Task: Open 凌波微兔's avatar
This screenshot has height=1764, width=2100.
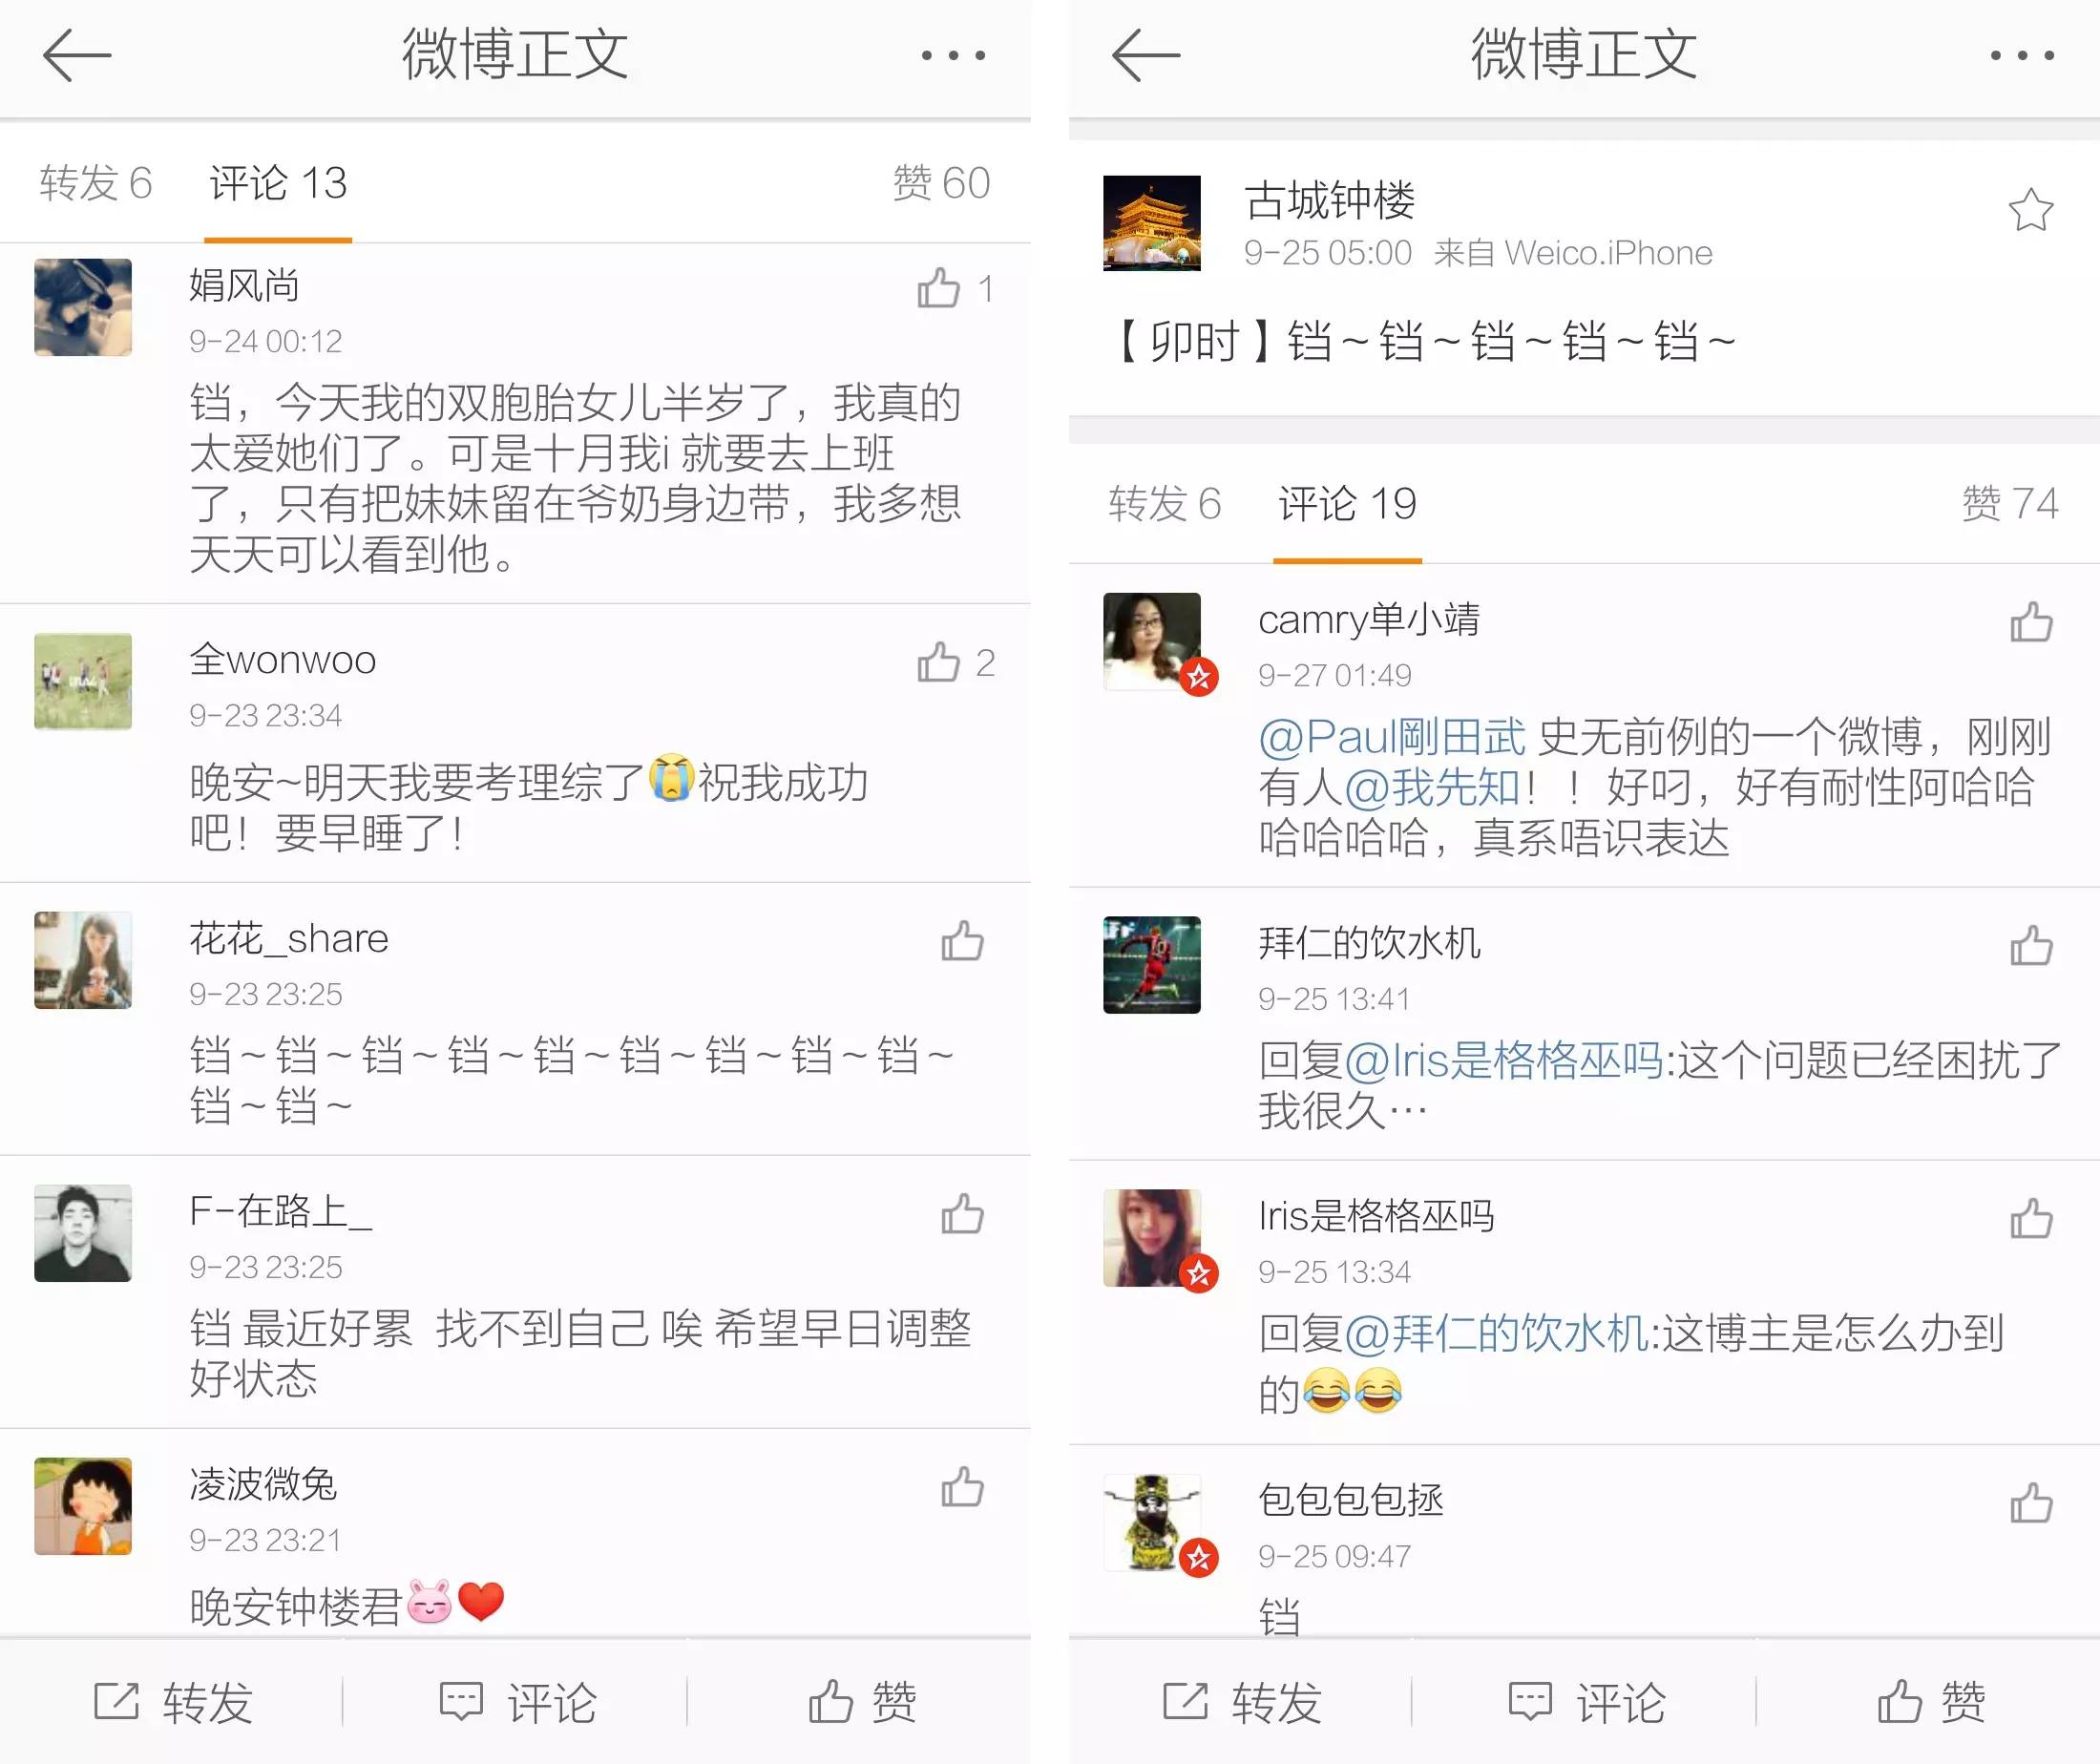Action: 83,1506
